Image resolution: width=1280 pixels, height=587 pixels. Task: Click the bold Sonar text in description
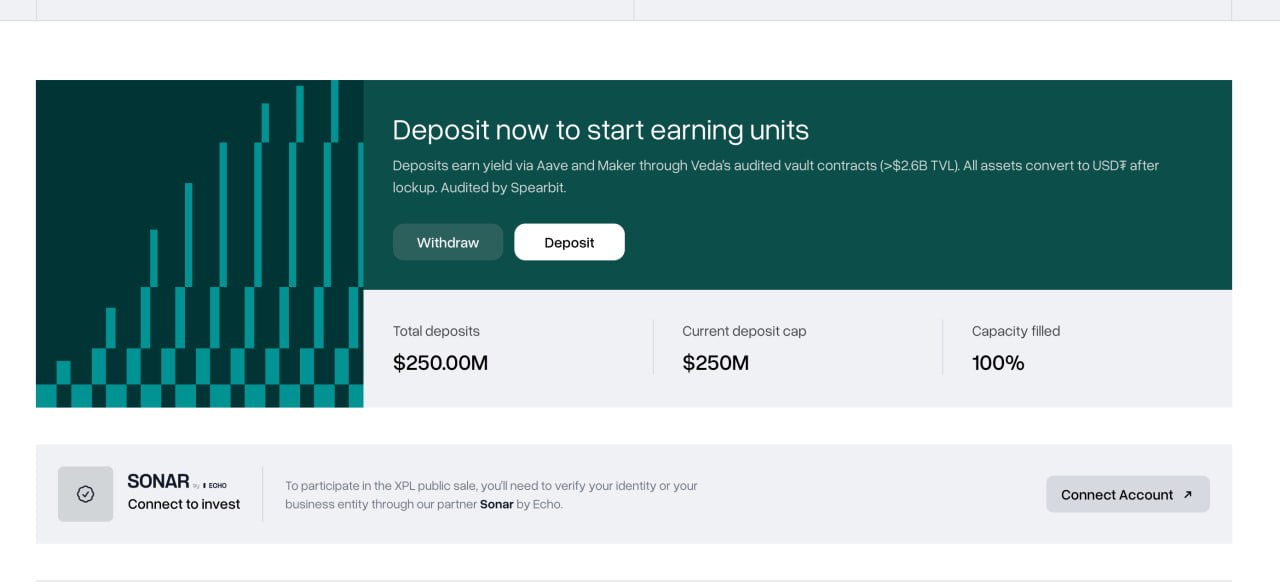point(497,504)
